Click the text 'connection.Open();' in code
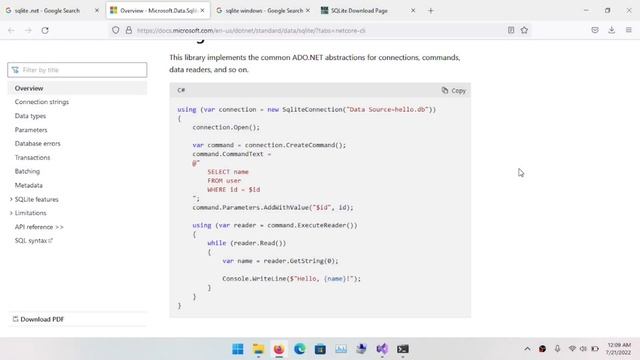 [x=226, y=127]
